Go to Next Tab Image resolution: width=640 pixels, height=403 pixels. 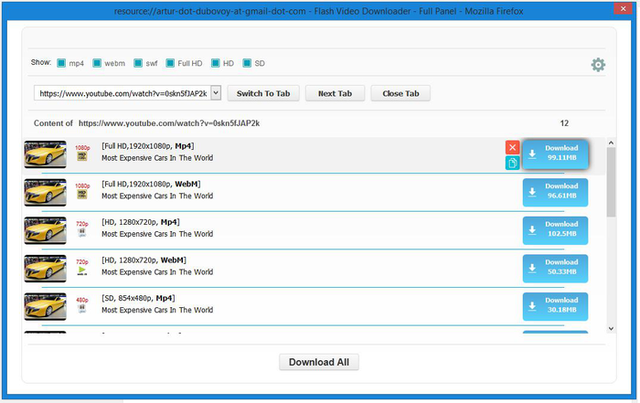335,94
